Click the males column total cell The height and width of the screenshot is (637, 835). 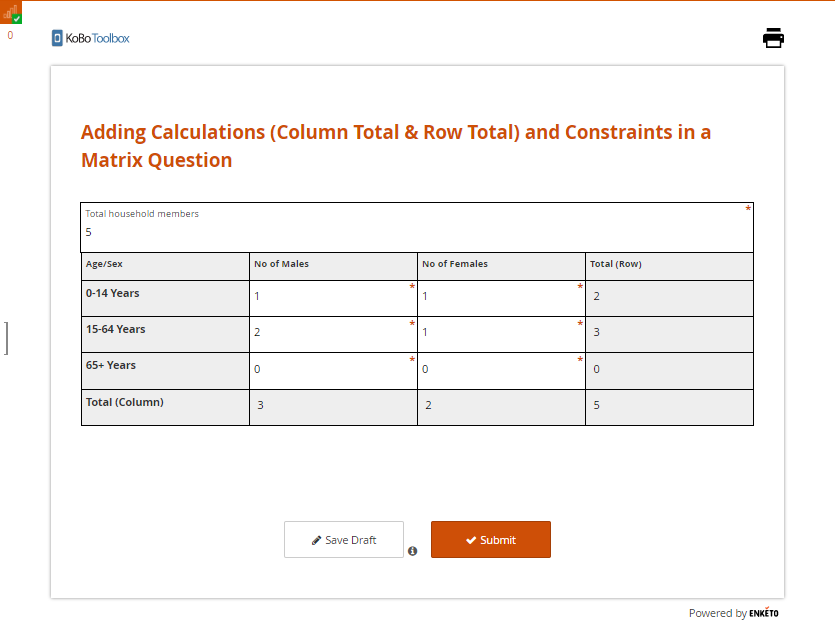332,406
